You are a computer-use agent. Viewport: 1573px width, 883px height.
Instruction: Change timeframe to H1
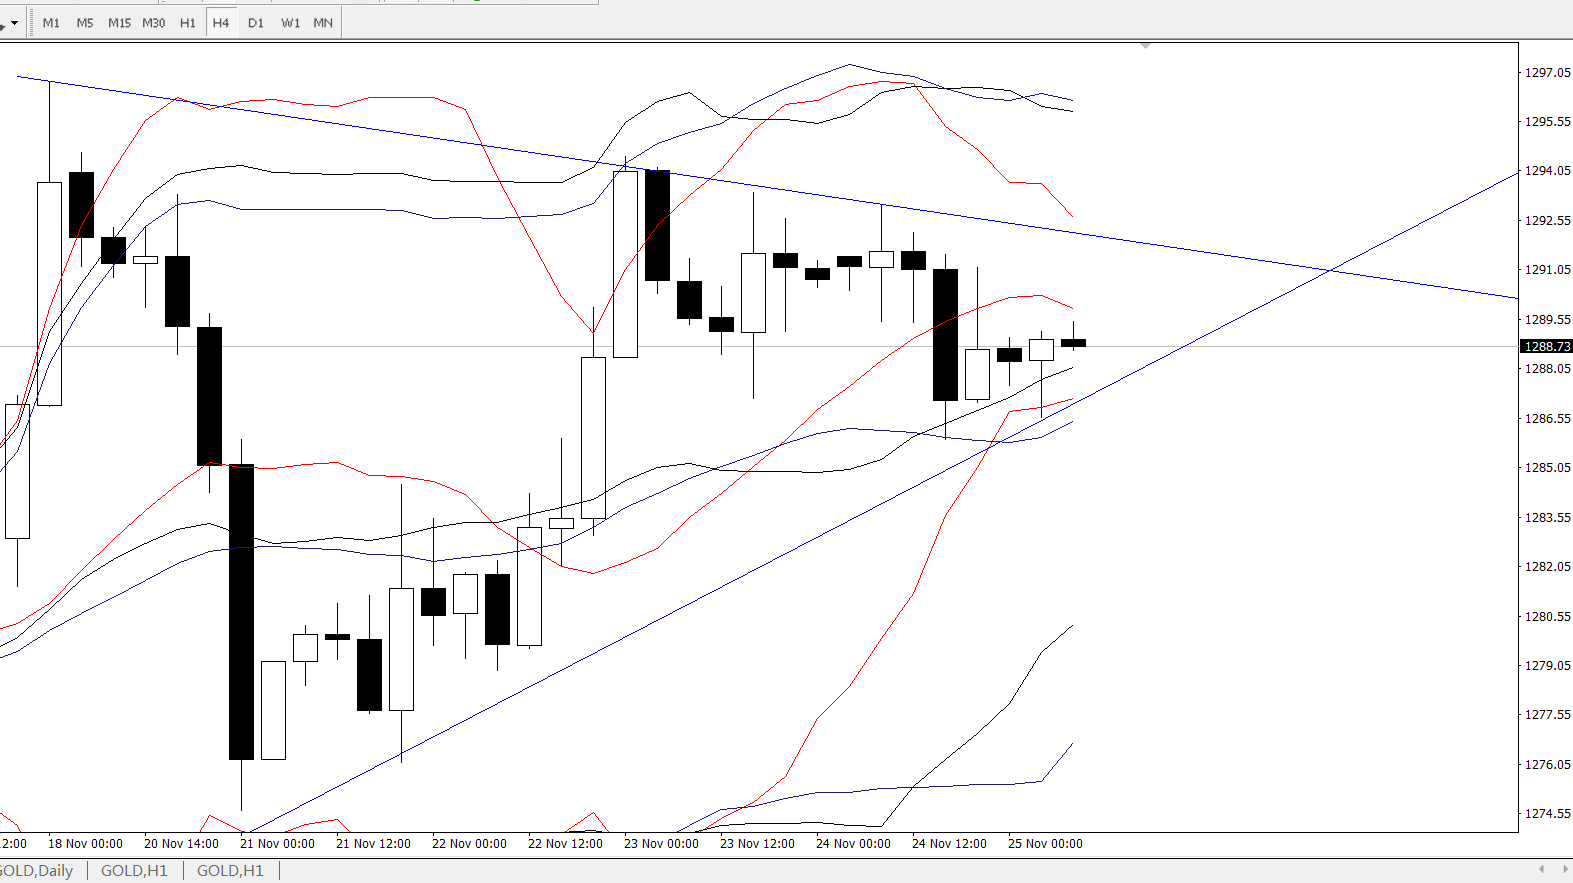pyautogui.click(x=187, y=22)
